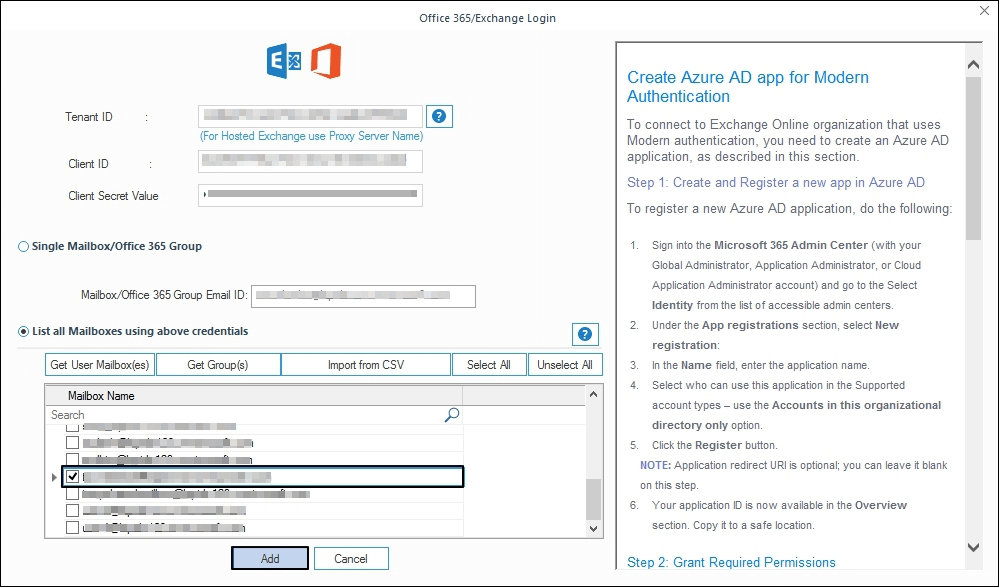The height and width of the screenshot is (587, 999).
Task: Click the search magnifier in mailbox list
Action: (x=451, y=415)
